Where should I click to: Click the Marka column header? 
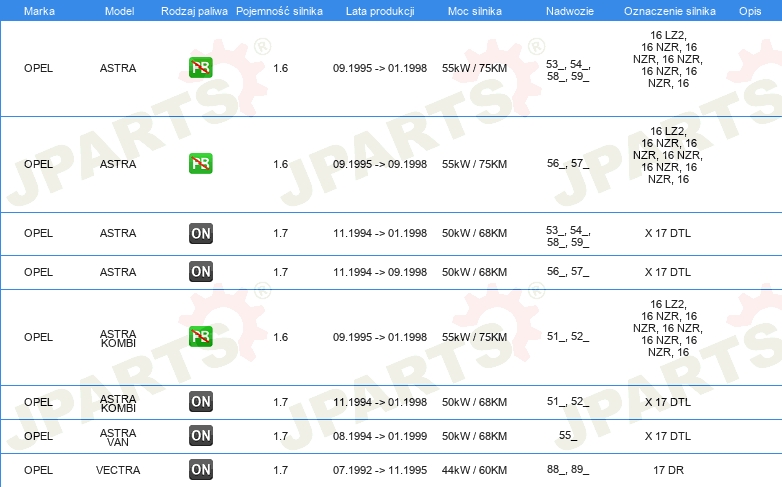[39, 11]
